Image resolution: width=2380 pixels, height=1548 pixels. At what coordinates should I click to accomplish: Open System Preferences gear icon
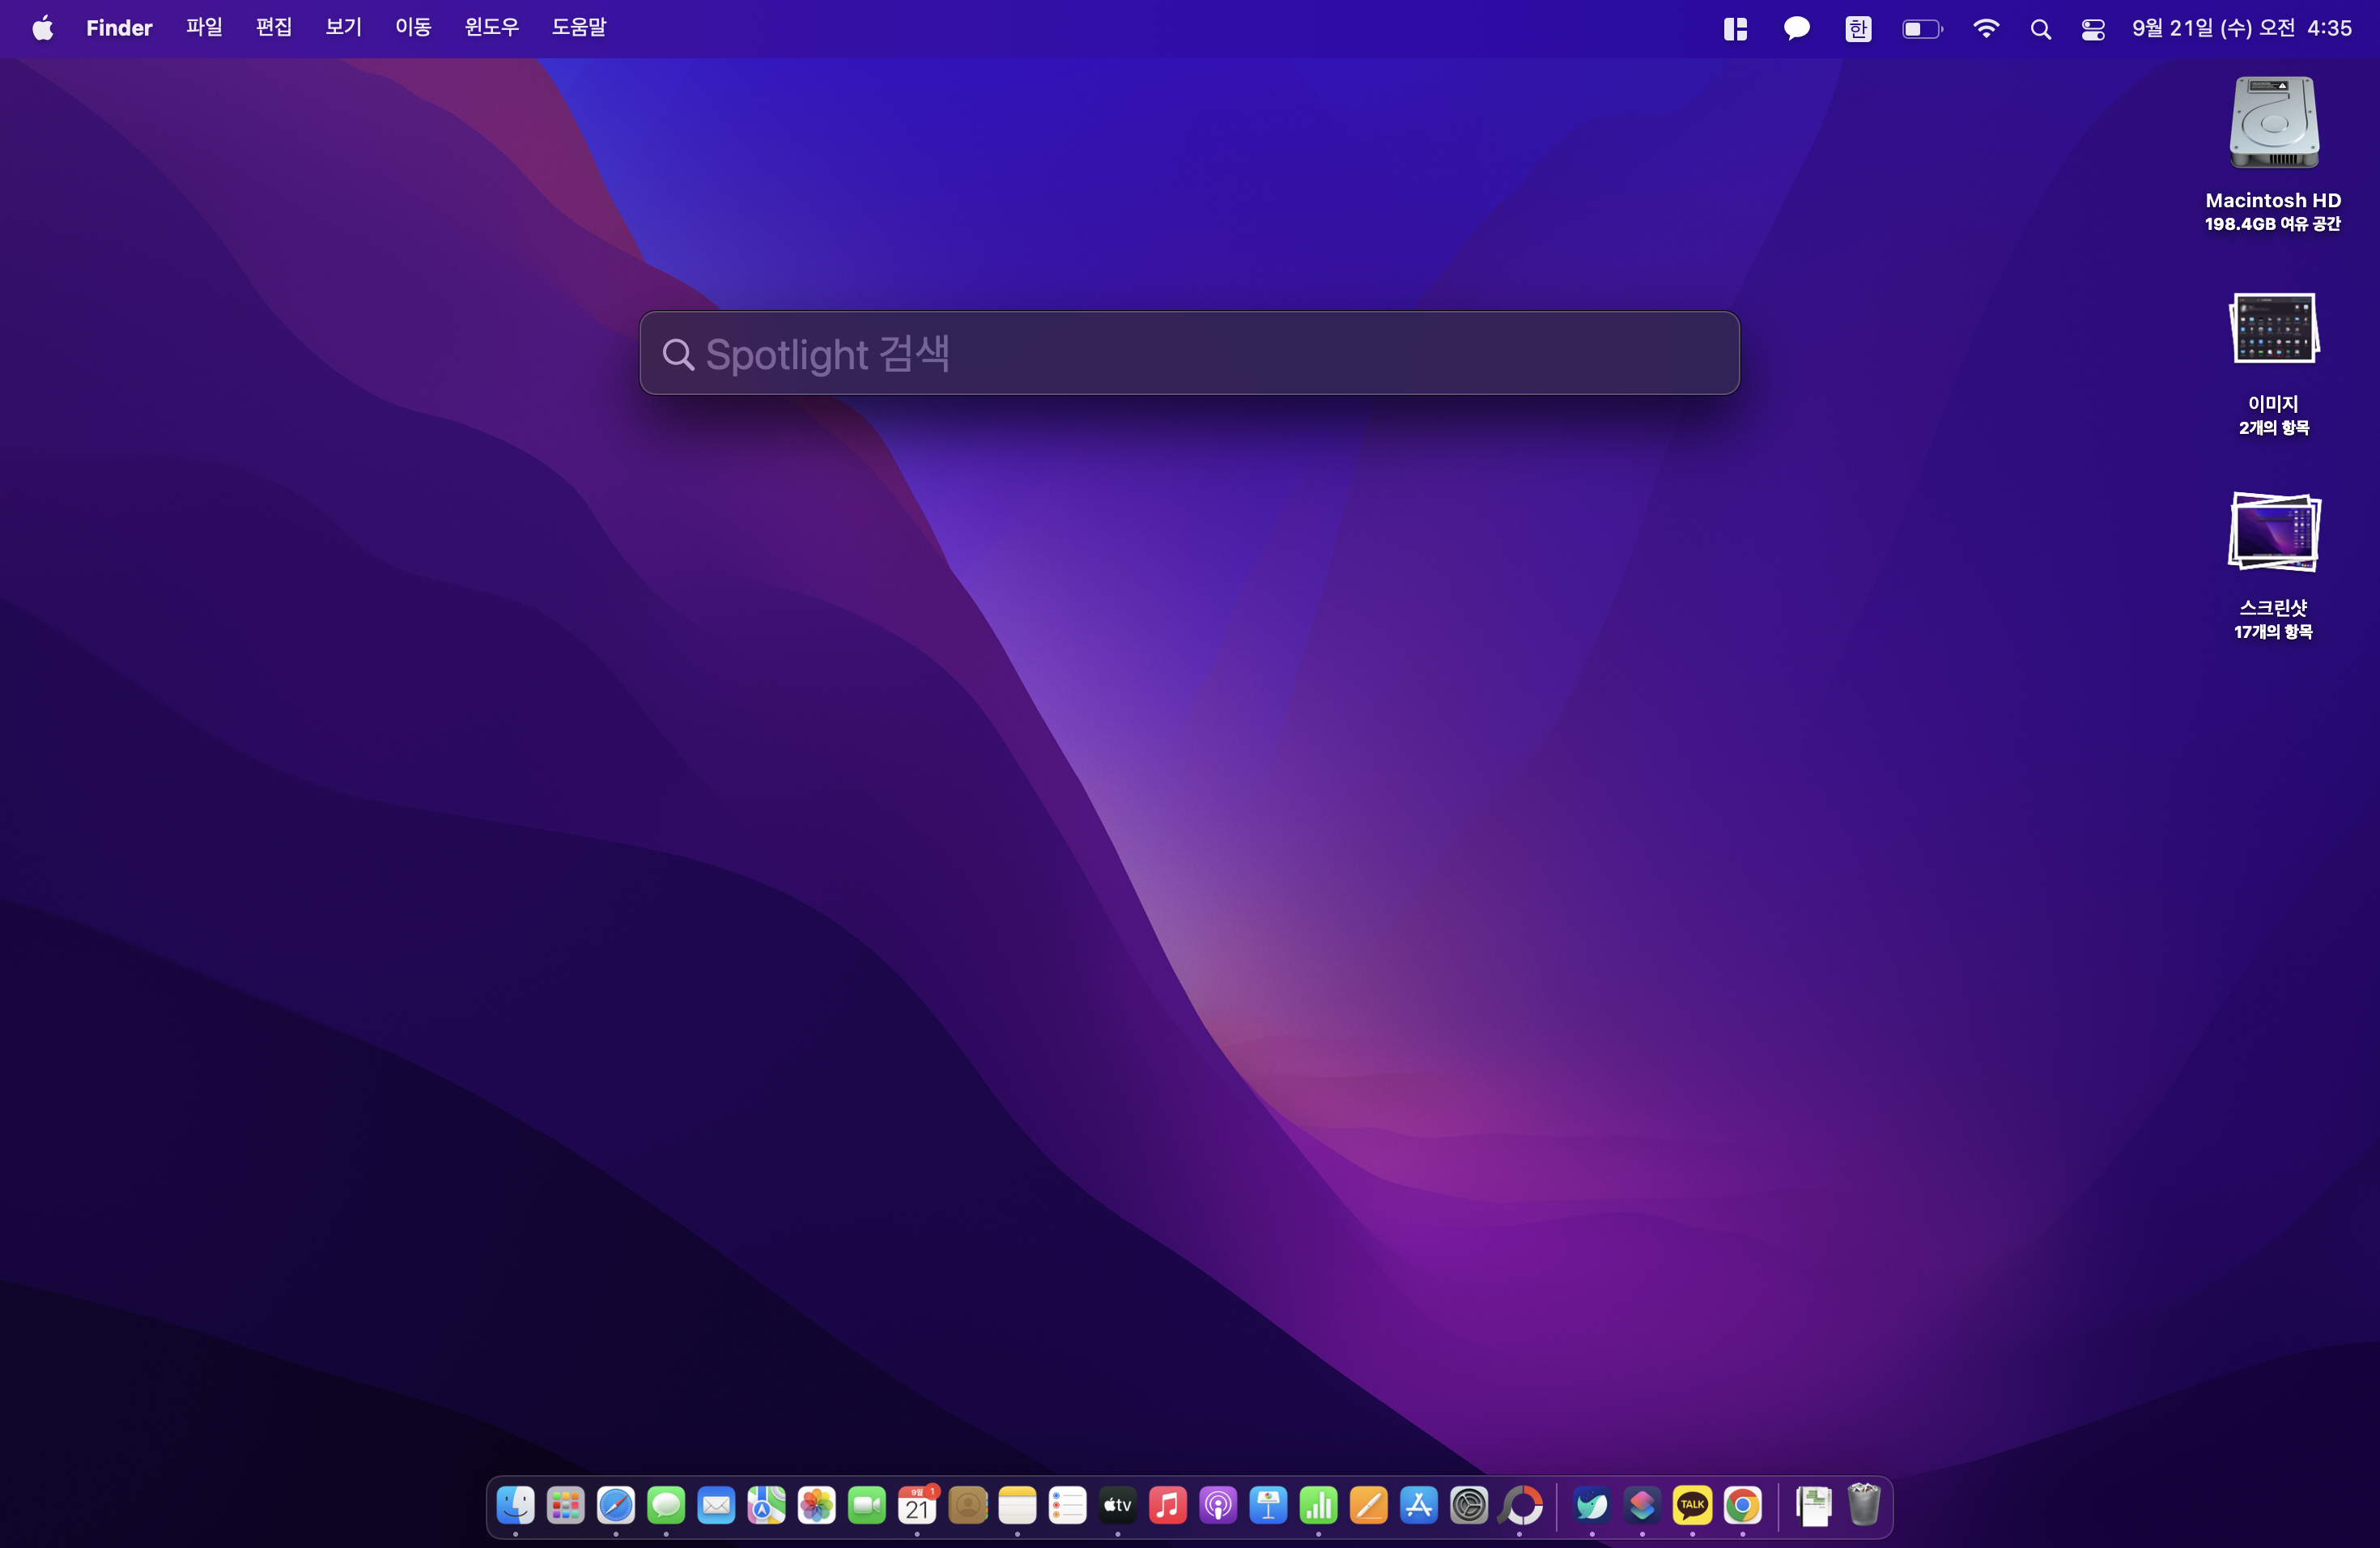(x=1469, y=1505)
